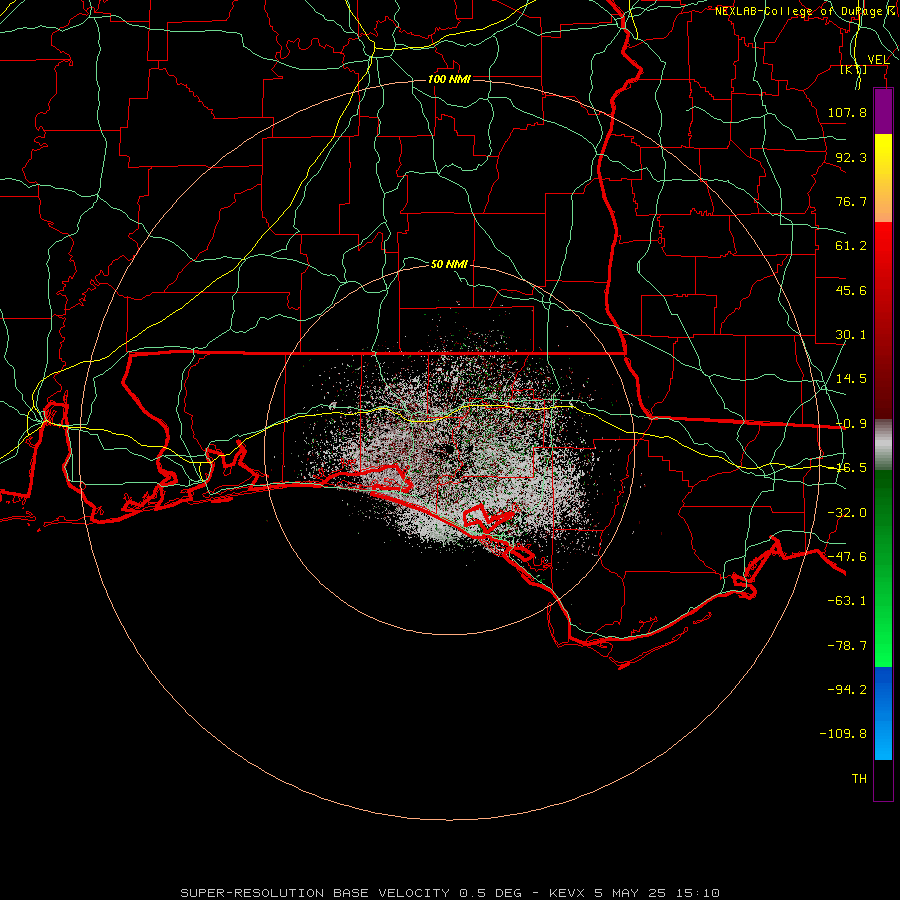Click the 61.2 velocity scale value

click(851, 246)
